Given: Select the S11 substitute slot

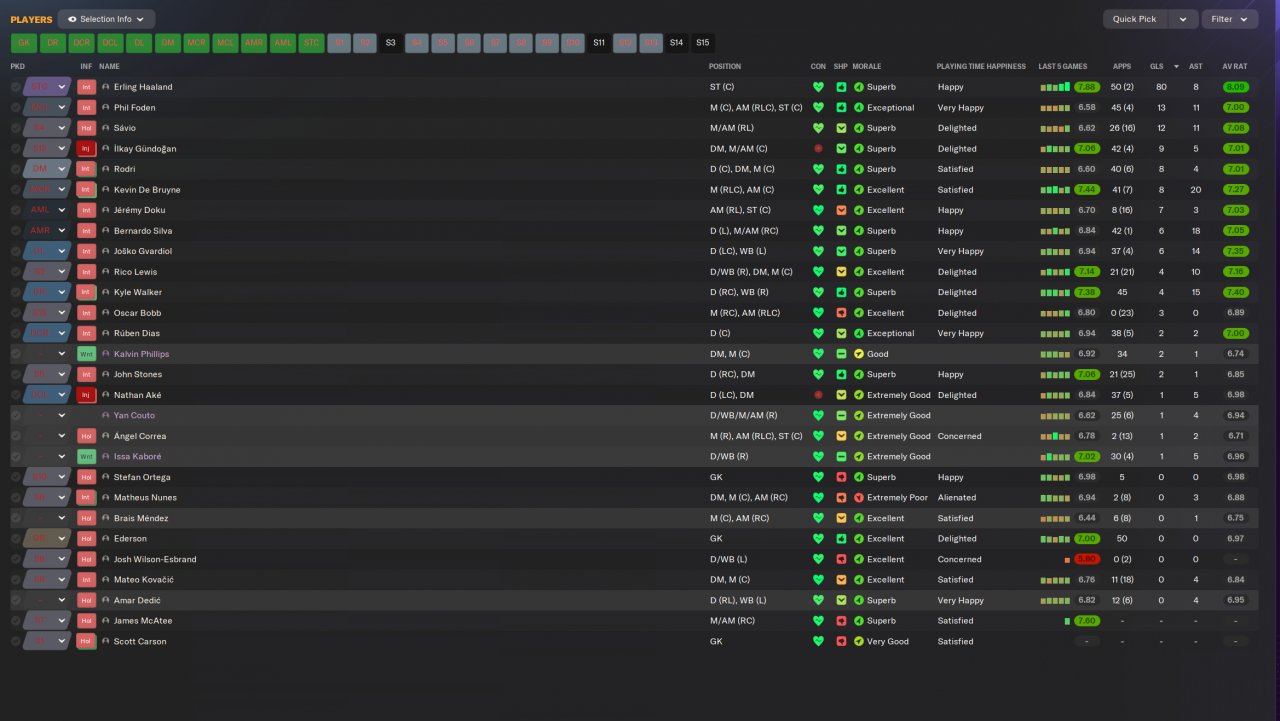Looking at the screenshot, I should (599, 43).
